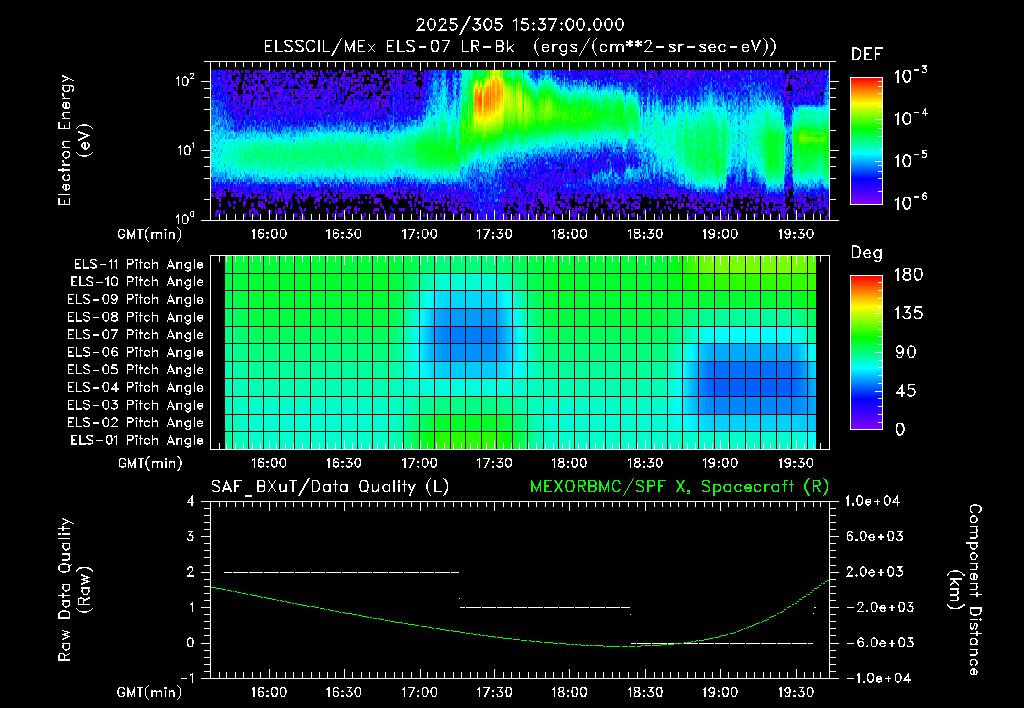Click the data quality line at level 2
Image resolution: width=1024 pixels, height=708 pixels.
(342, 572)
